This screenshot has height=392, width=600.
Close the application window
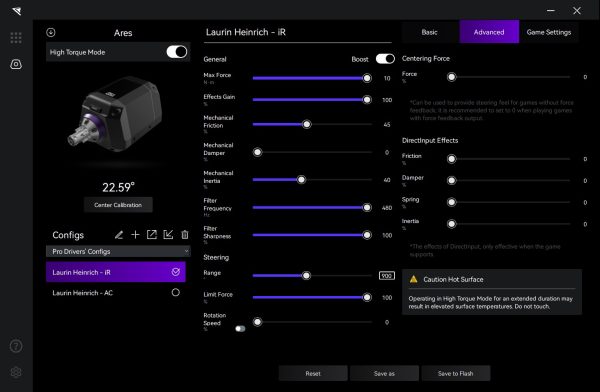(577, 11)
